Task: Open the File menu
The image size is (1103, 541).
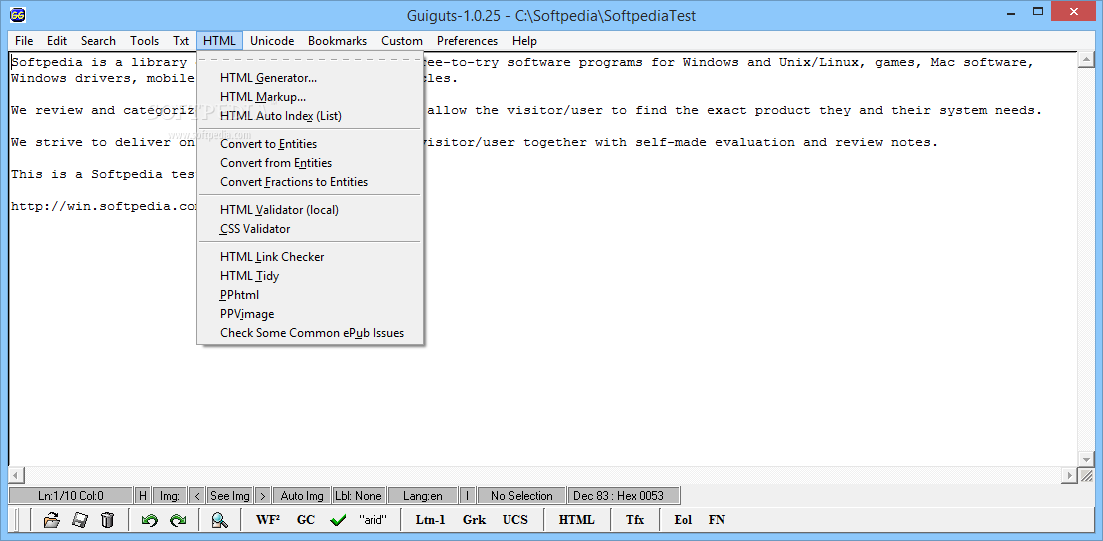Action: (24, 41)
